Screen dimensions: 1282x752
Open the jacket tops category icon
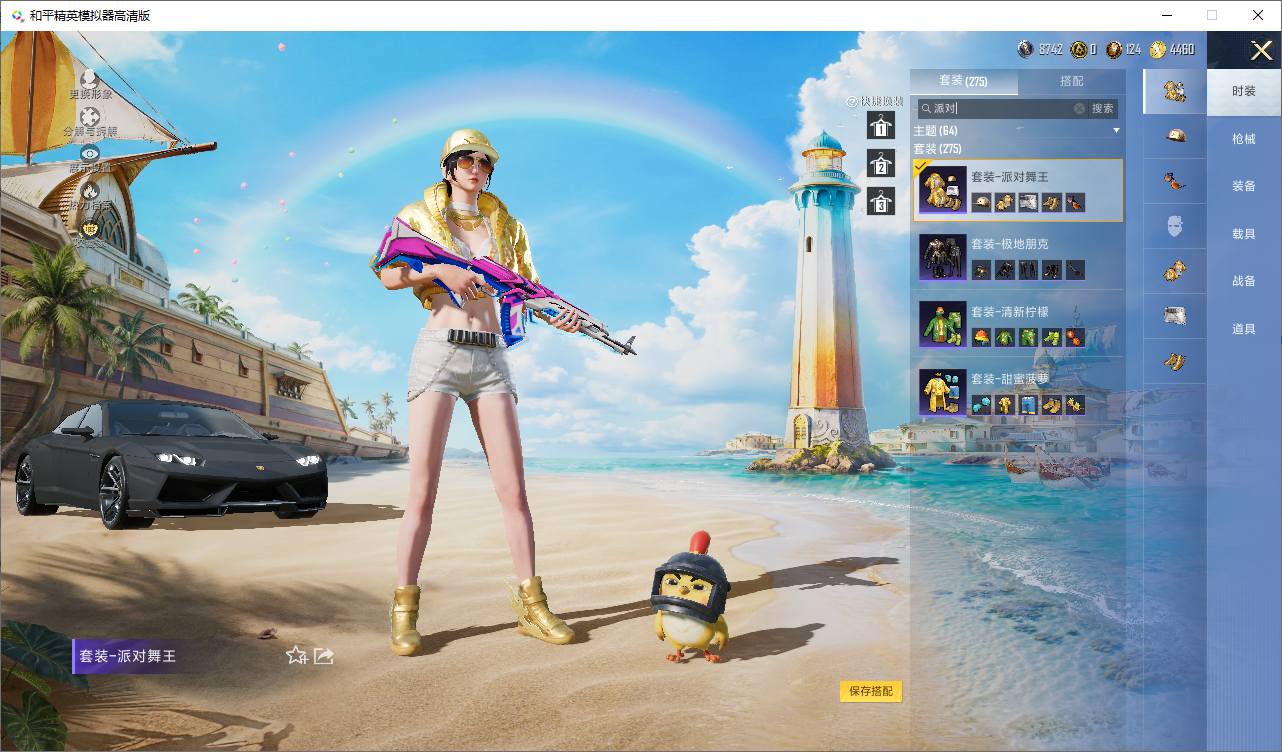(1175, 270)
